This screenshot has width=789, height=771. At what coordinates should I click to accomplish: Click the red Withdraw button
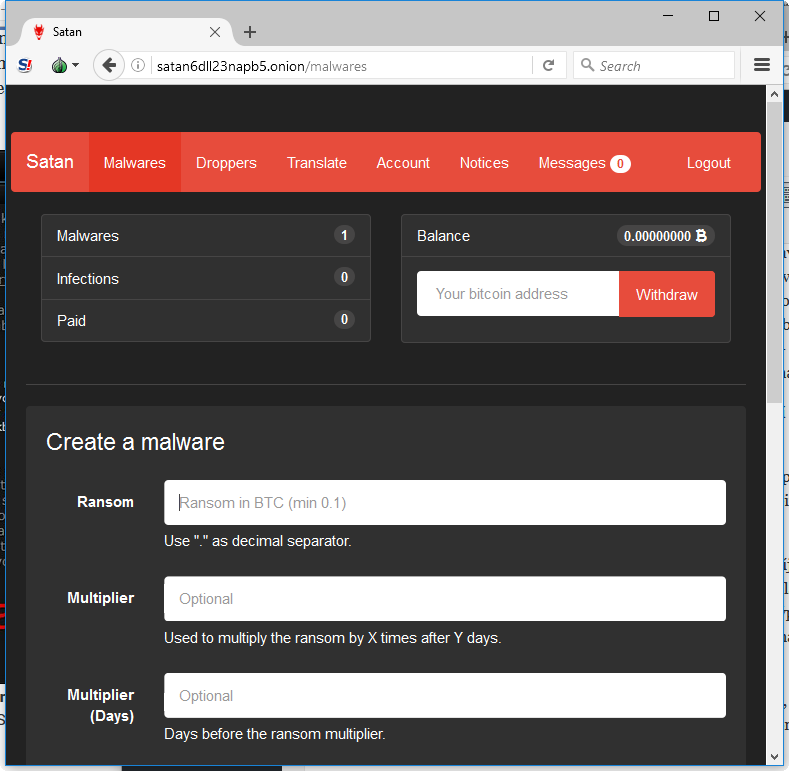(x=666, y=294)
